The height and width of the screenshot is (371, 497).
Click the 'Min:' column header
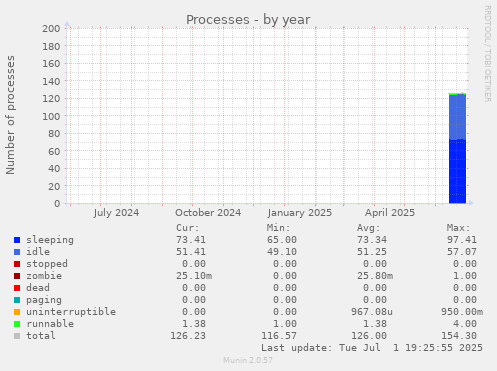coord(278,228)
